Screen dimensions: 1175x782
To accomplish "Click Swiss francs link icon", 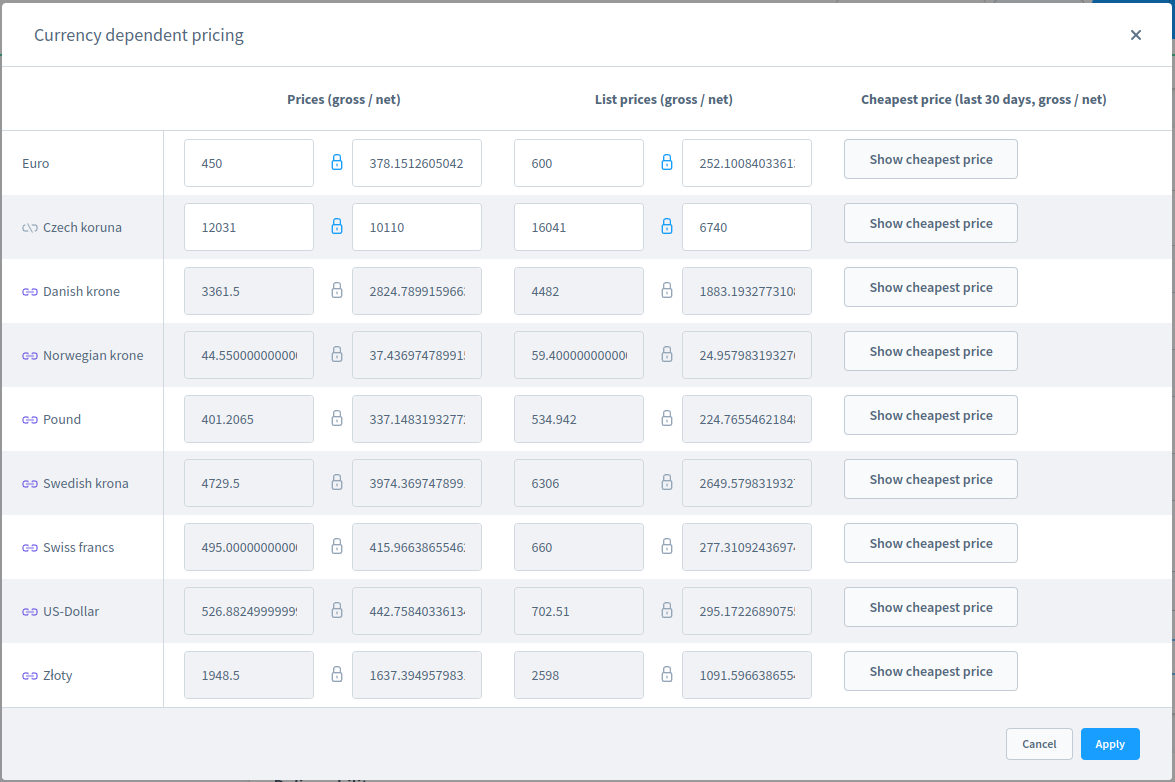I will pyautogui.click(x=30, y=548).
